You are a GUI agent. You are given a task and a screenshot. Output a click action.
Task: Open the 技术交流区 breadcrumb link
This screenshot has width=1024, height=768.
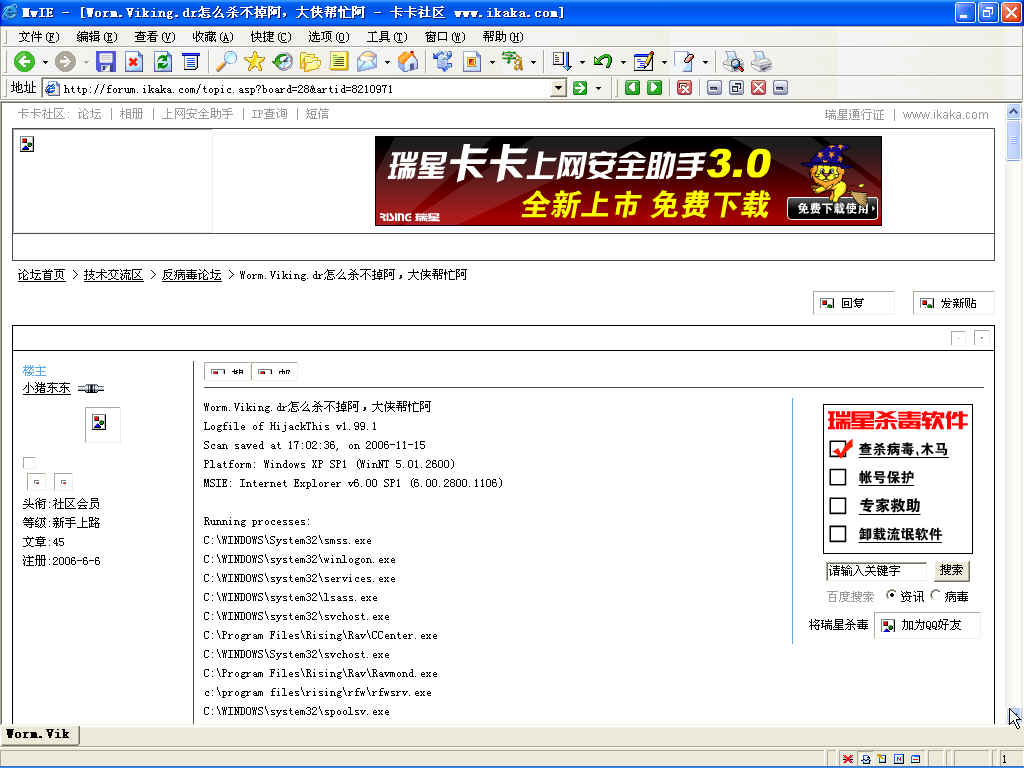pyautogui.click(x=113, y=275)
